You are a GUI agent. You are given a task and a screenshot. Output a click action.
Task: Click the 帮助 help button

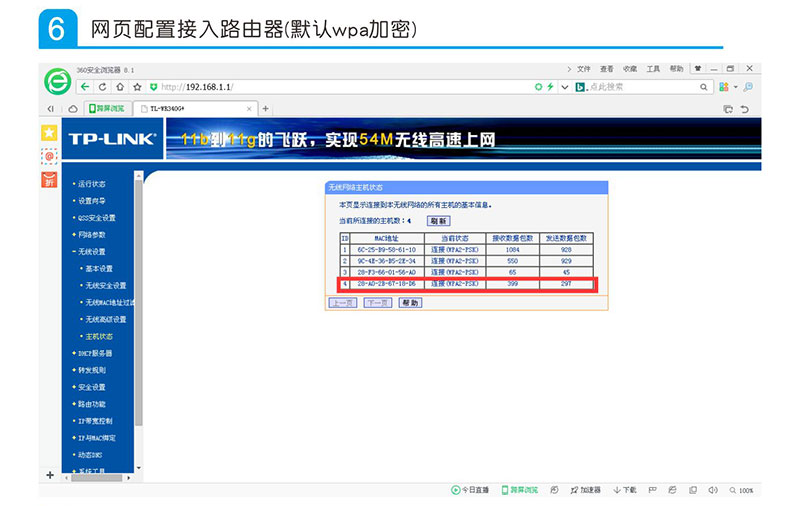click(410, 303)
